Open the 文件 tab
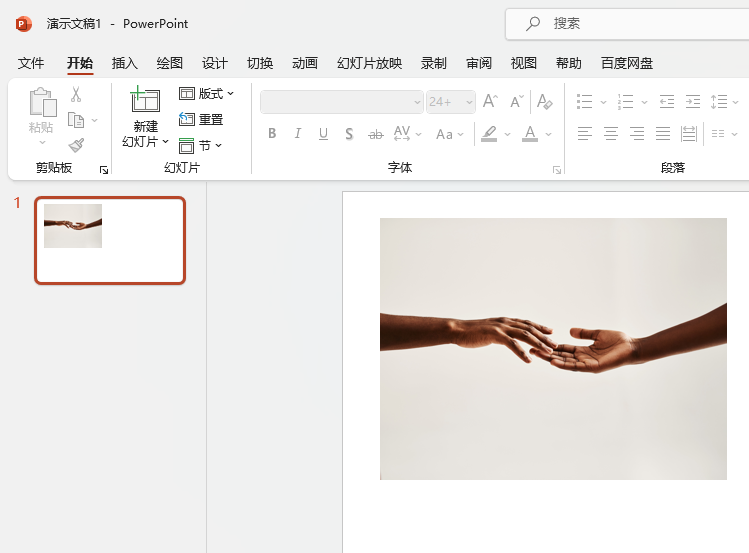The image size is (749, 553). click(x=31, y=63)
